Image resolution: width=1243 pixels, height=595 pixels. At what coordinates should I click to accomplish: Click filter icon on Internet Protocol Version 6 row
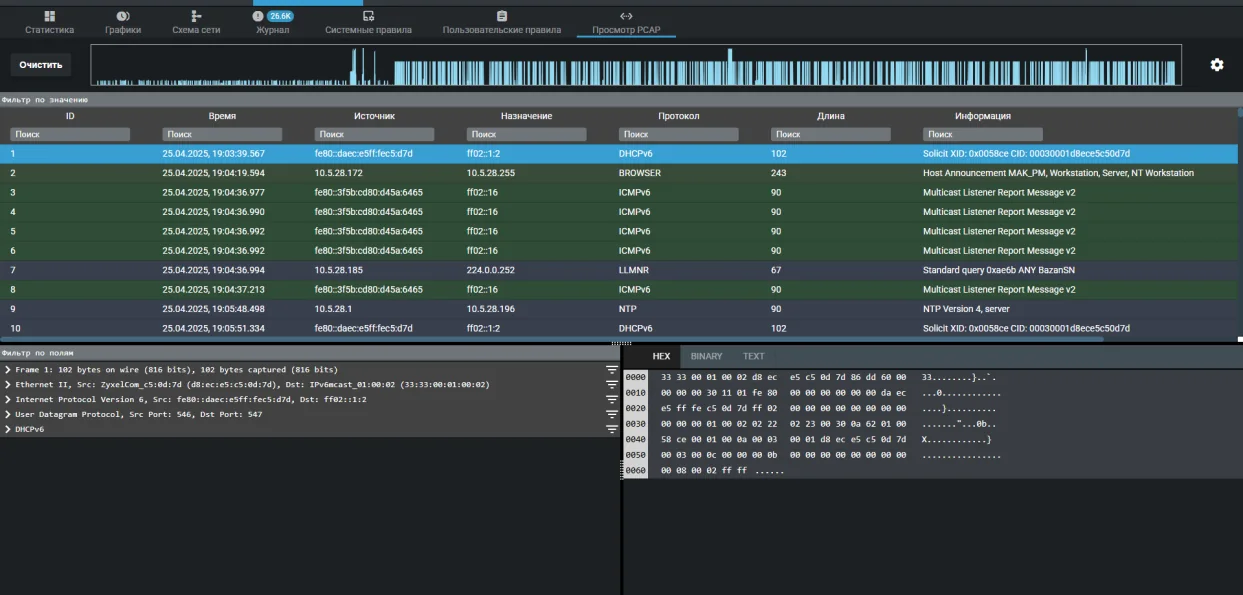pyautogui.click(x=611, y=400)
